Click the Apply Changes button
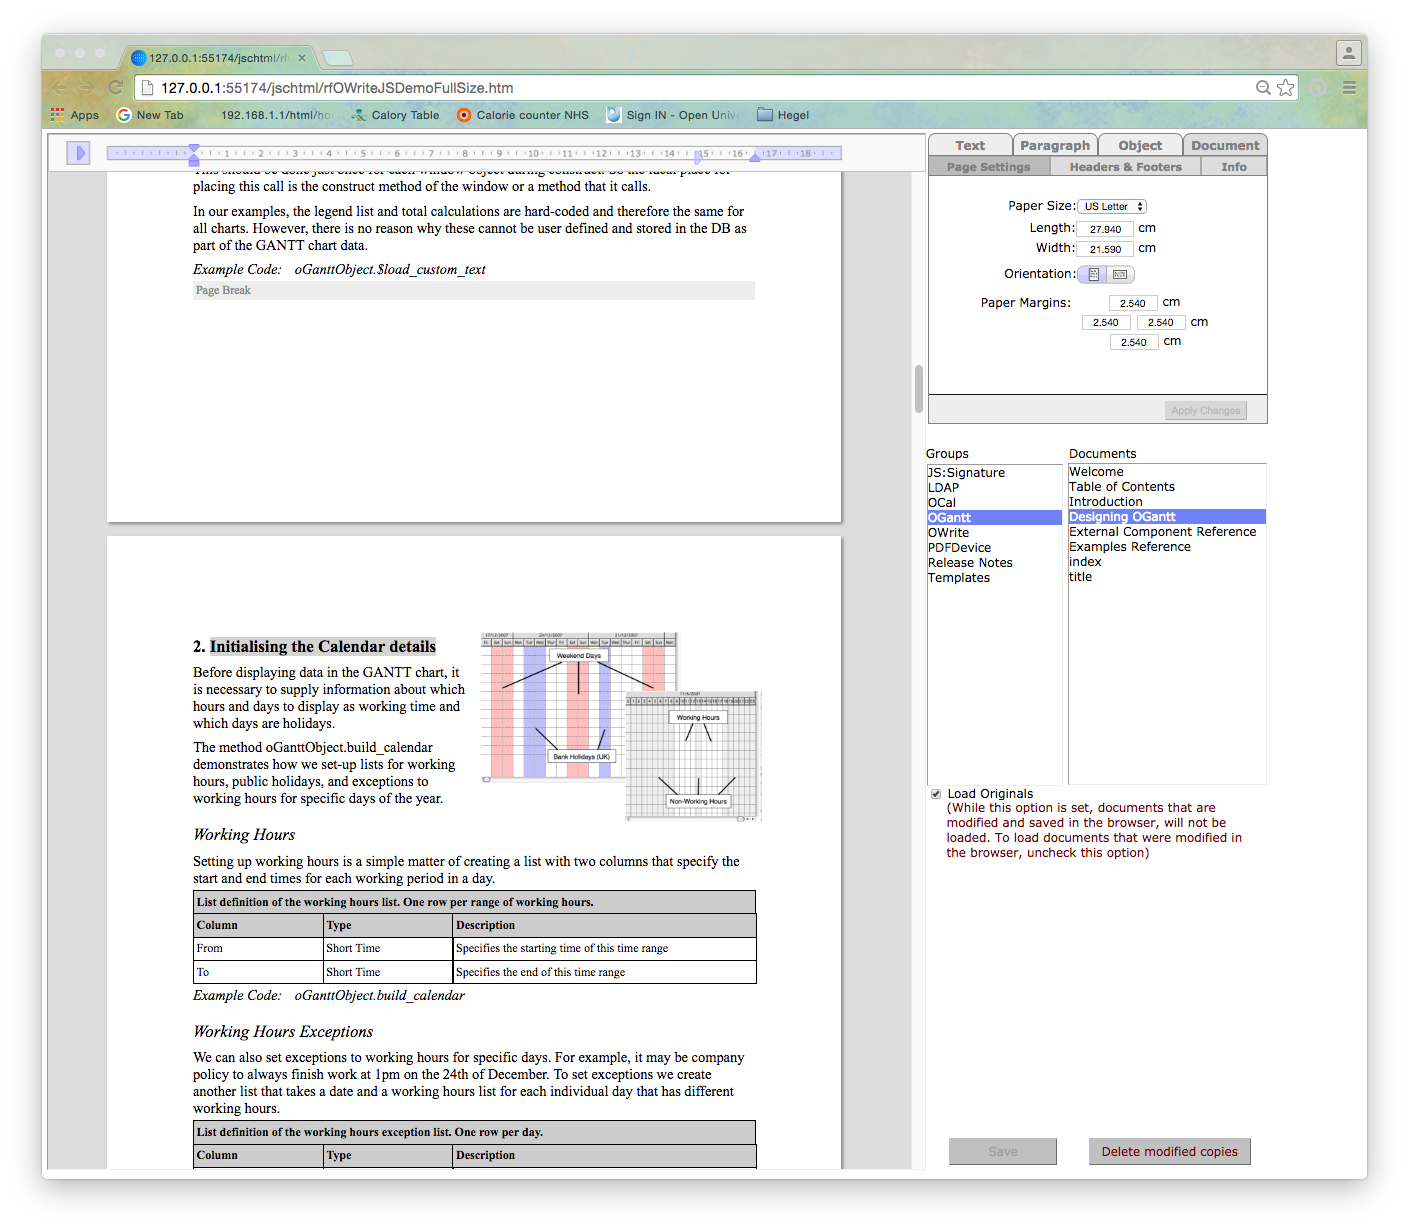The height and width of the screenshot is (1229, 1409). [1205, 410]
